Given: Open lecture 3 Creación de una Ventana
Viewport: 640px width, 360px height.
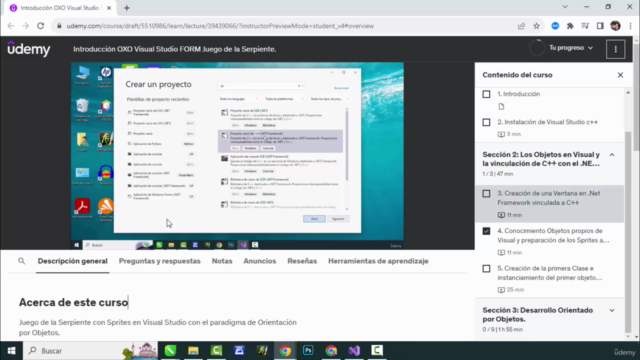Looking at the screenshot, I should tap(549, 204).
